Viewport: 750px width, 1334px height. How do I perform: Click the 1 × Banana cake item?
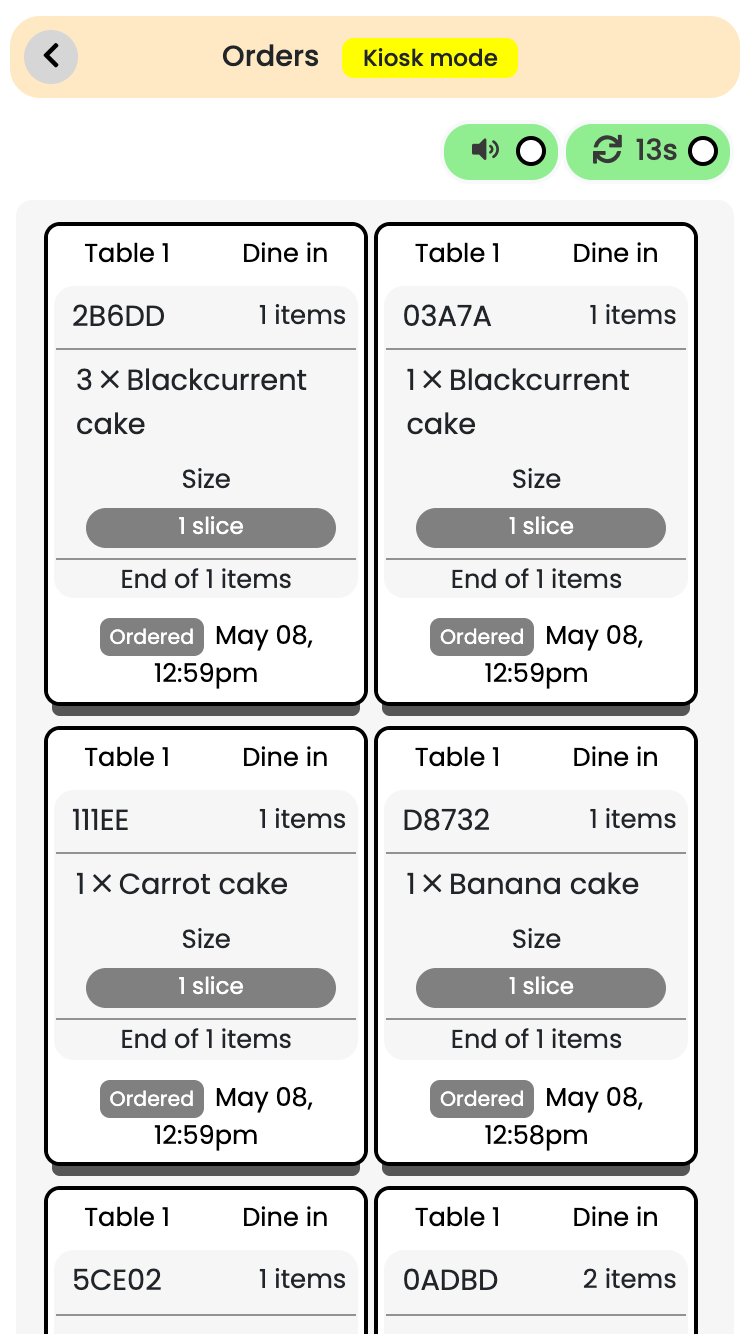point(522,884)
